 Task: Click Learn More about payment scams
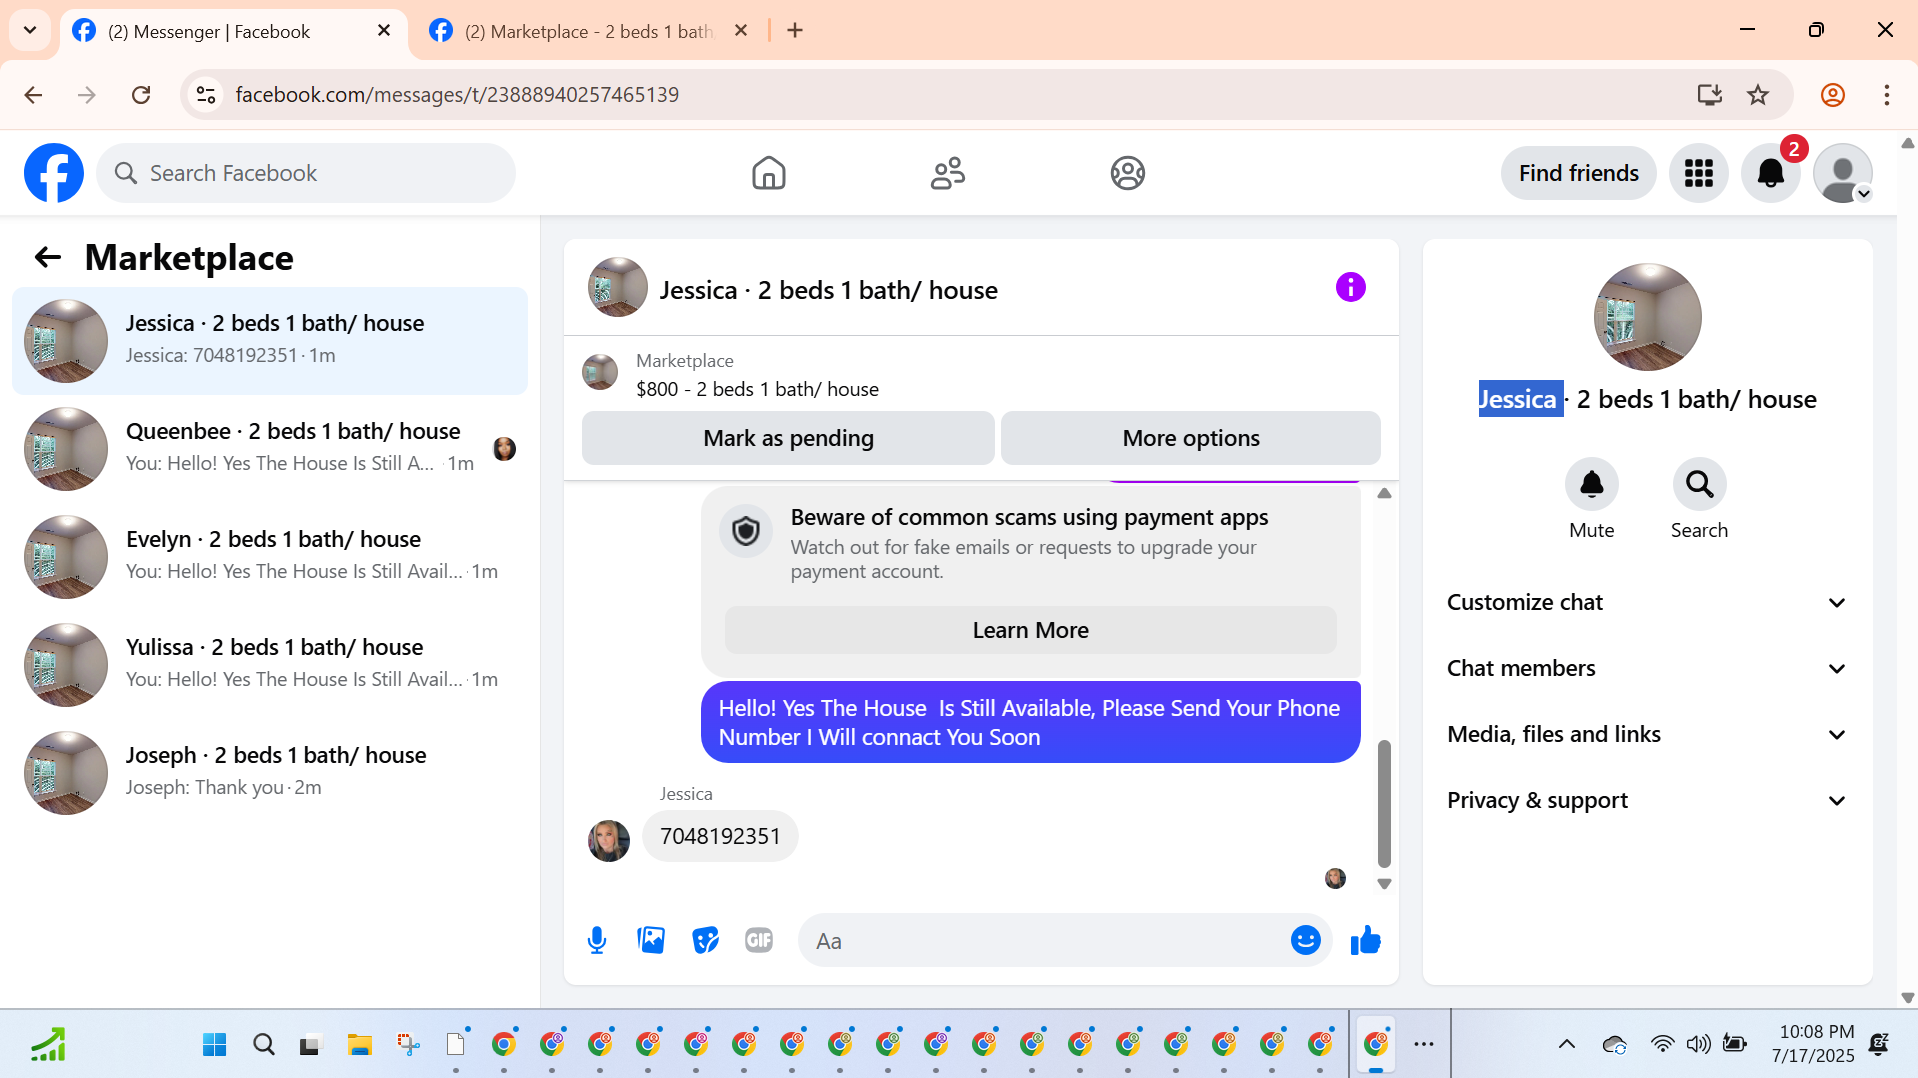coord(1030,630)
